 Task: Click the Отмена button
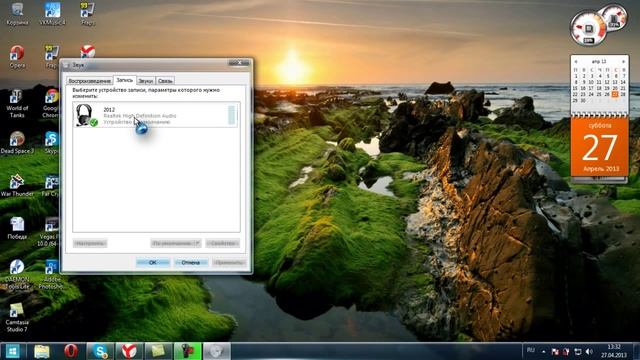pyautogui.click(x=191, y=262)
